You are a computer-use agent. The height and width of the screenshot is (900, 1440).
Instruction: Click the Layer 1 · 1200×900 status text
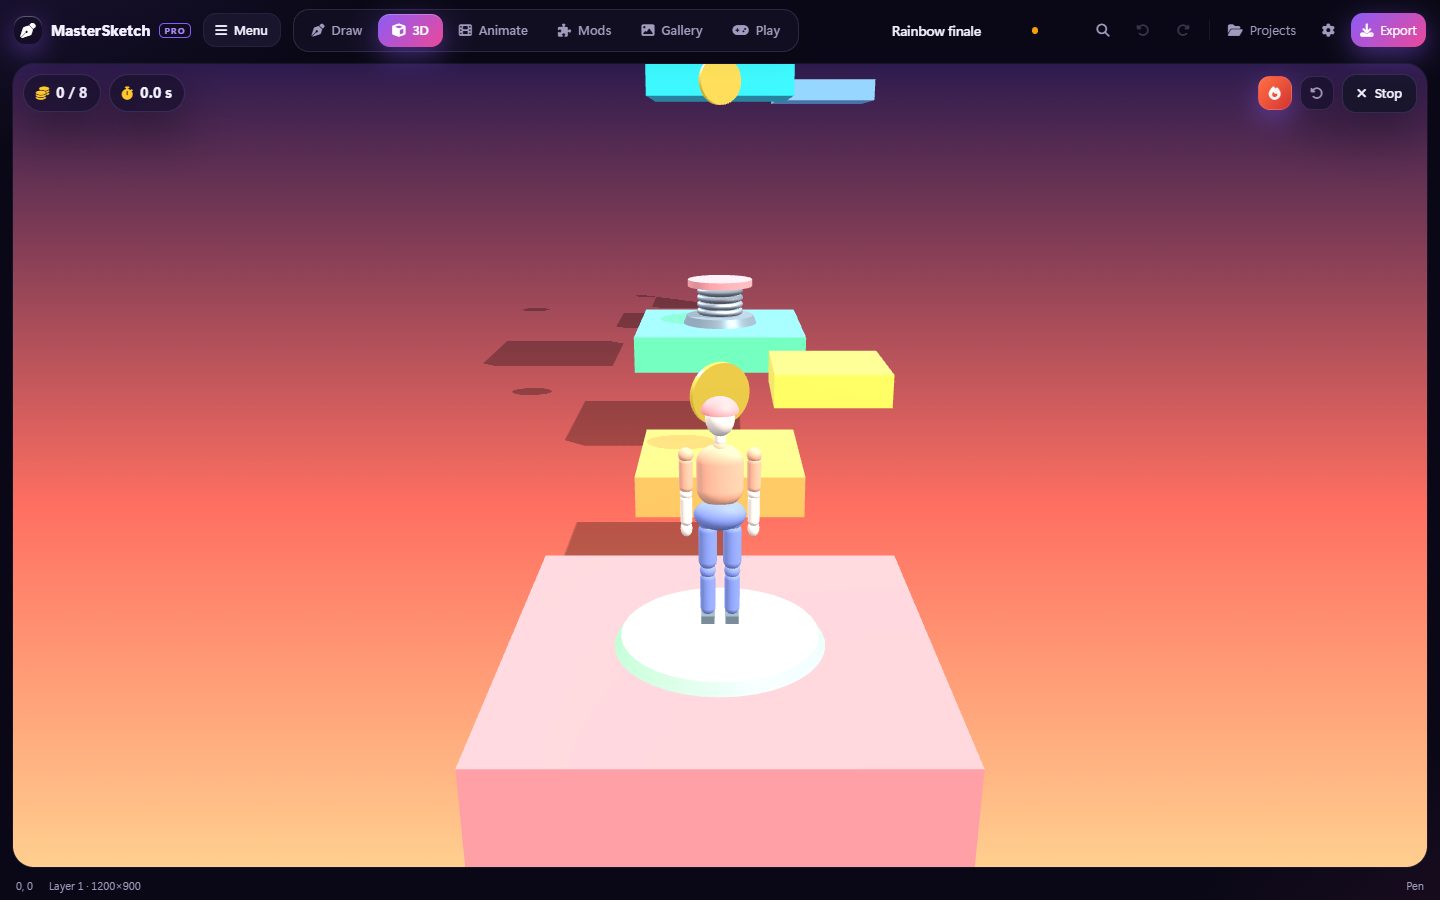[x=95, y=886]
